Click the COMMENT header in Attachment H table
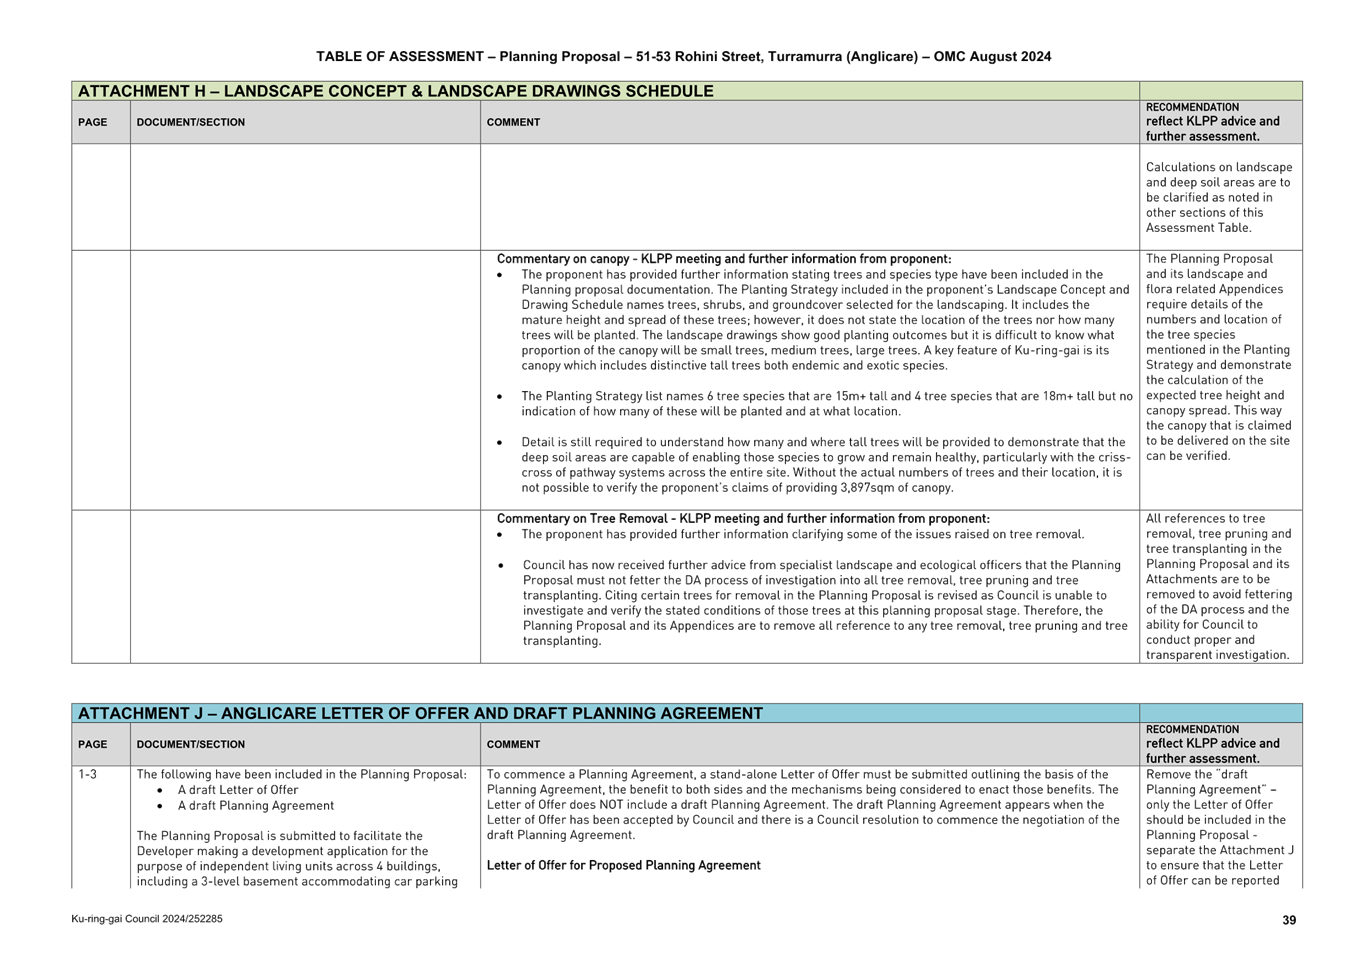This screenshot has height=966, width=1367. [x=513, y=122]
